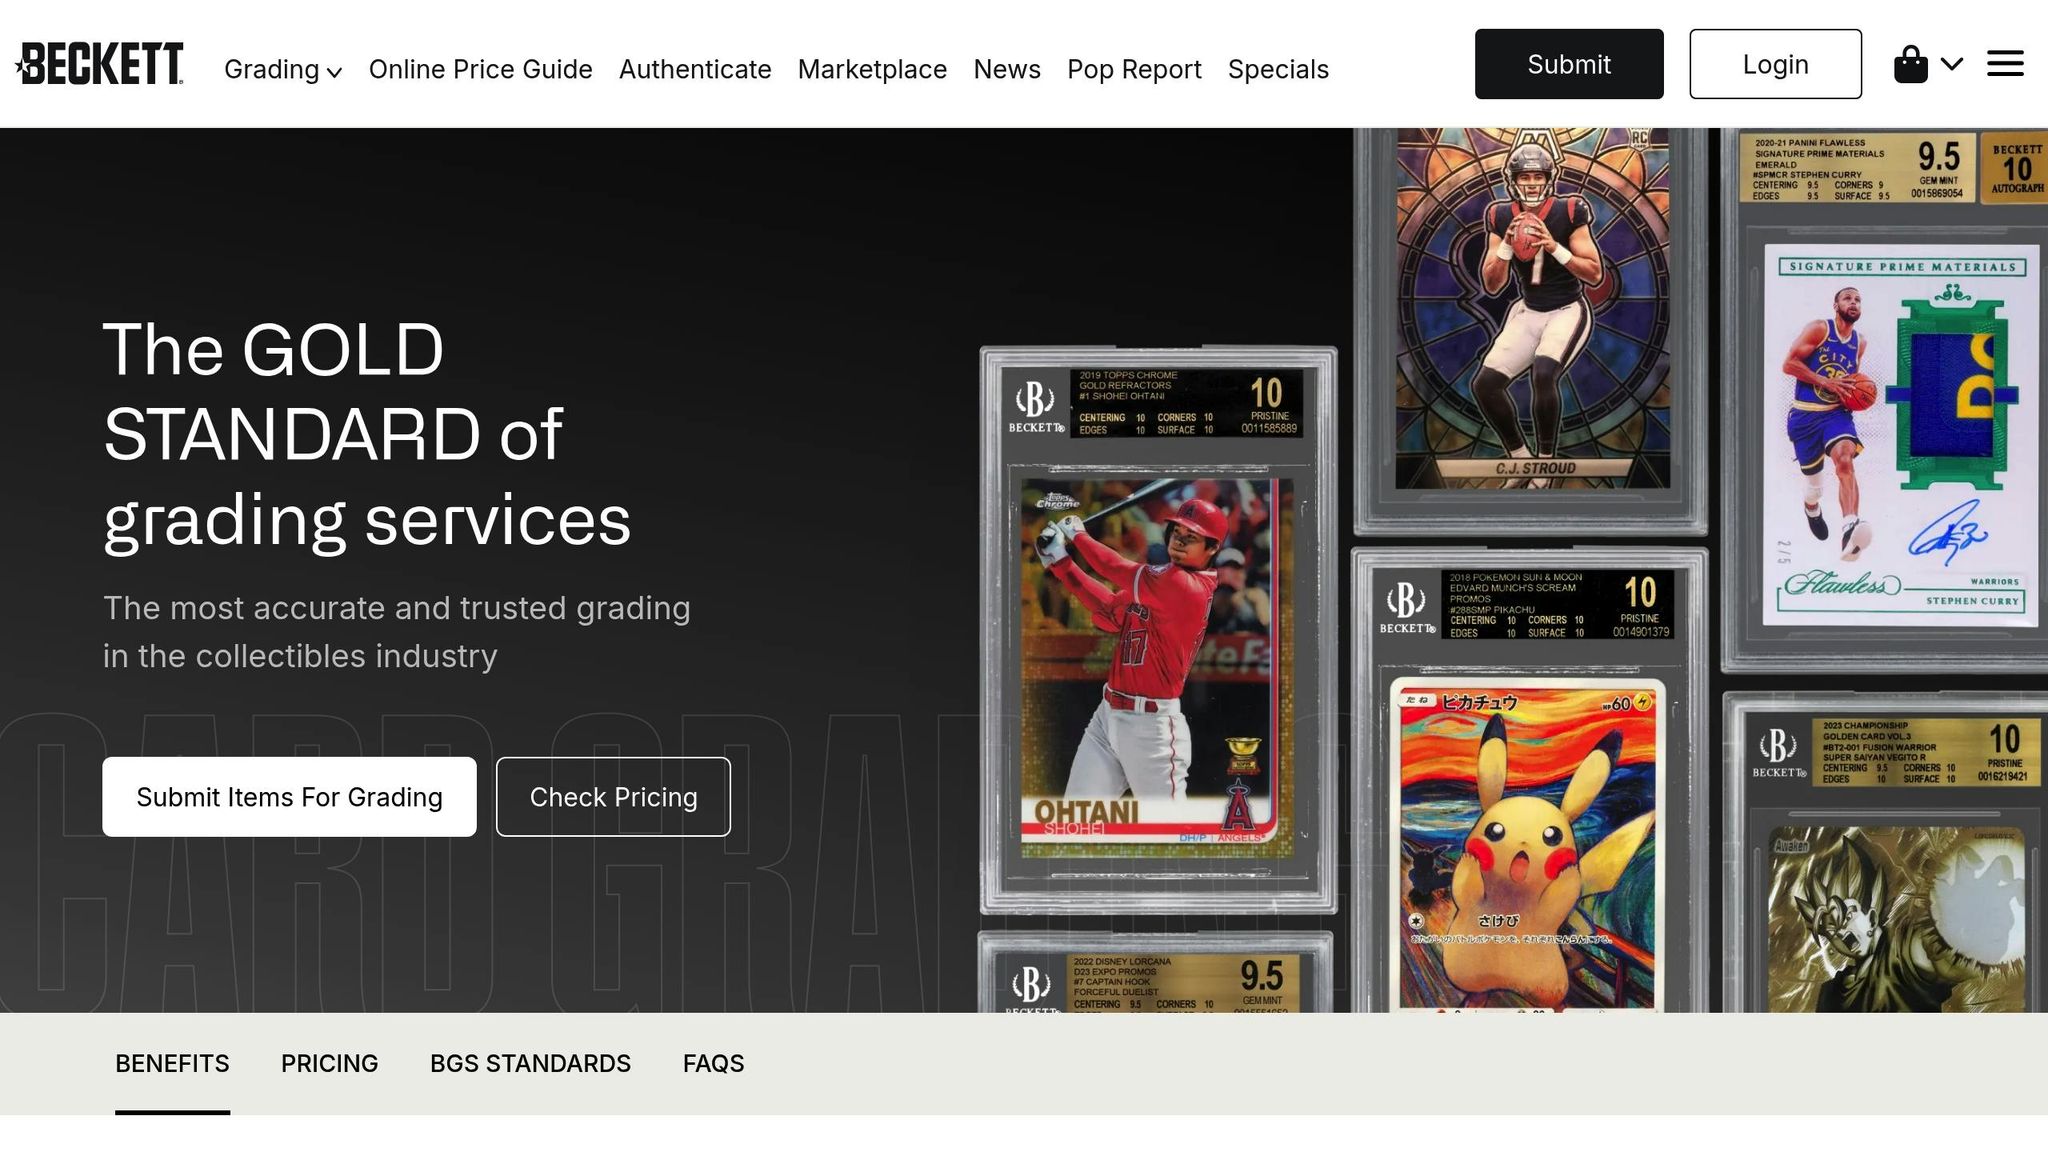Viewport: 2048px width, 1152px height.
Task: Click the C.J. Stroud stained glass card
Action: [1531, 330]
